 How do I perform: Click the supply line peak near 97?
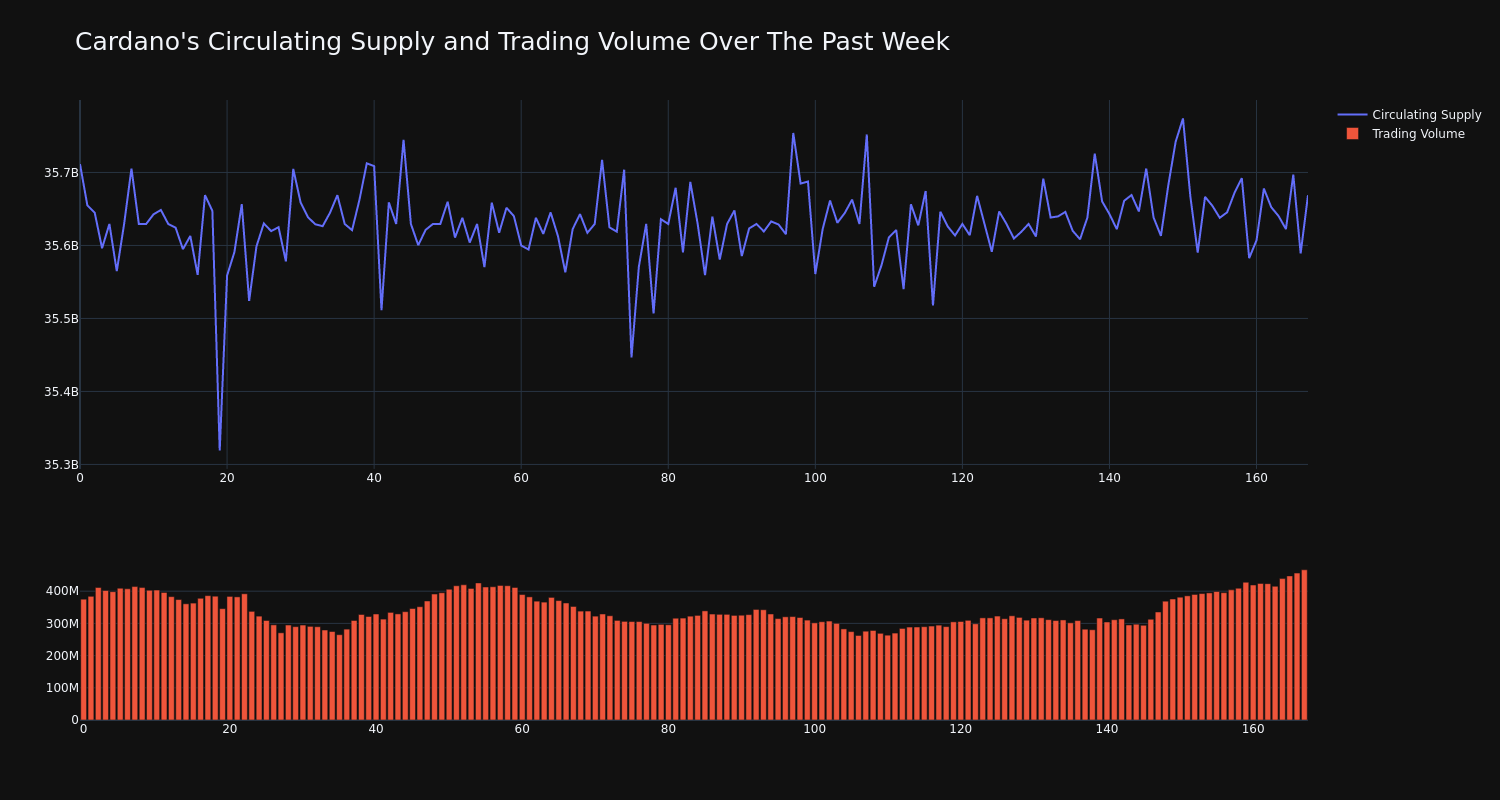click(x=793, y=133)
